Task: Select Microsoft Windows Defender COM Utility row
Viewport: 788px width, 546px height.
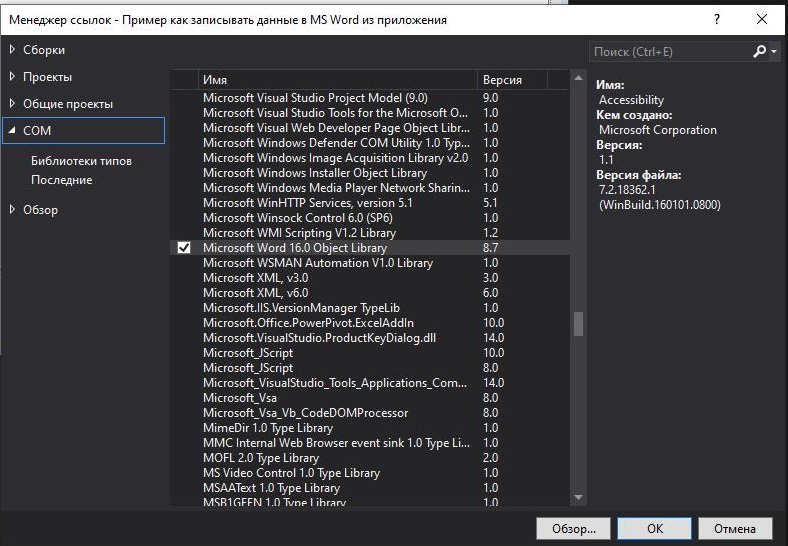Action: (x=370, y=143)
